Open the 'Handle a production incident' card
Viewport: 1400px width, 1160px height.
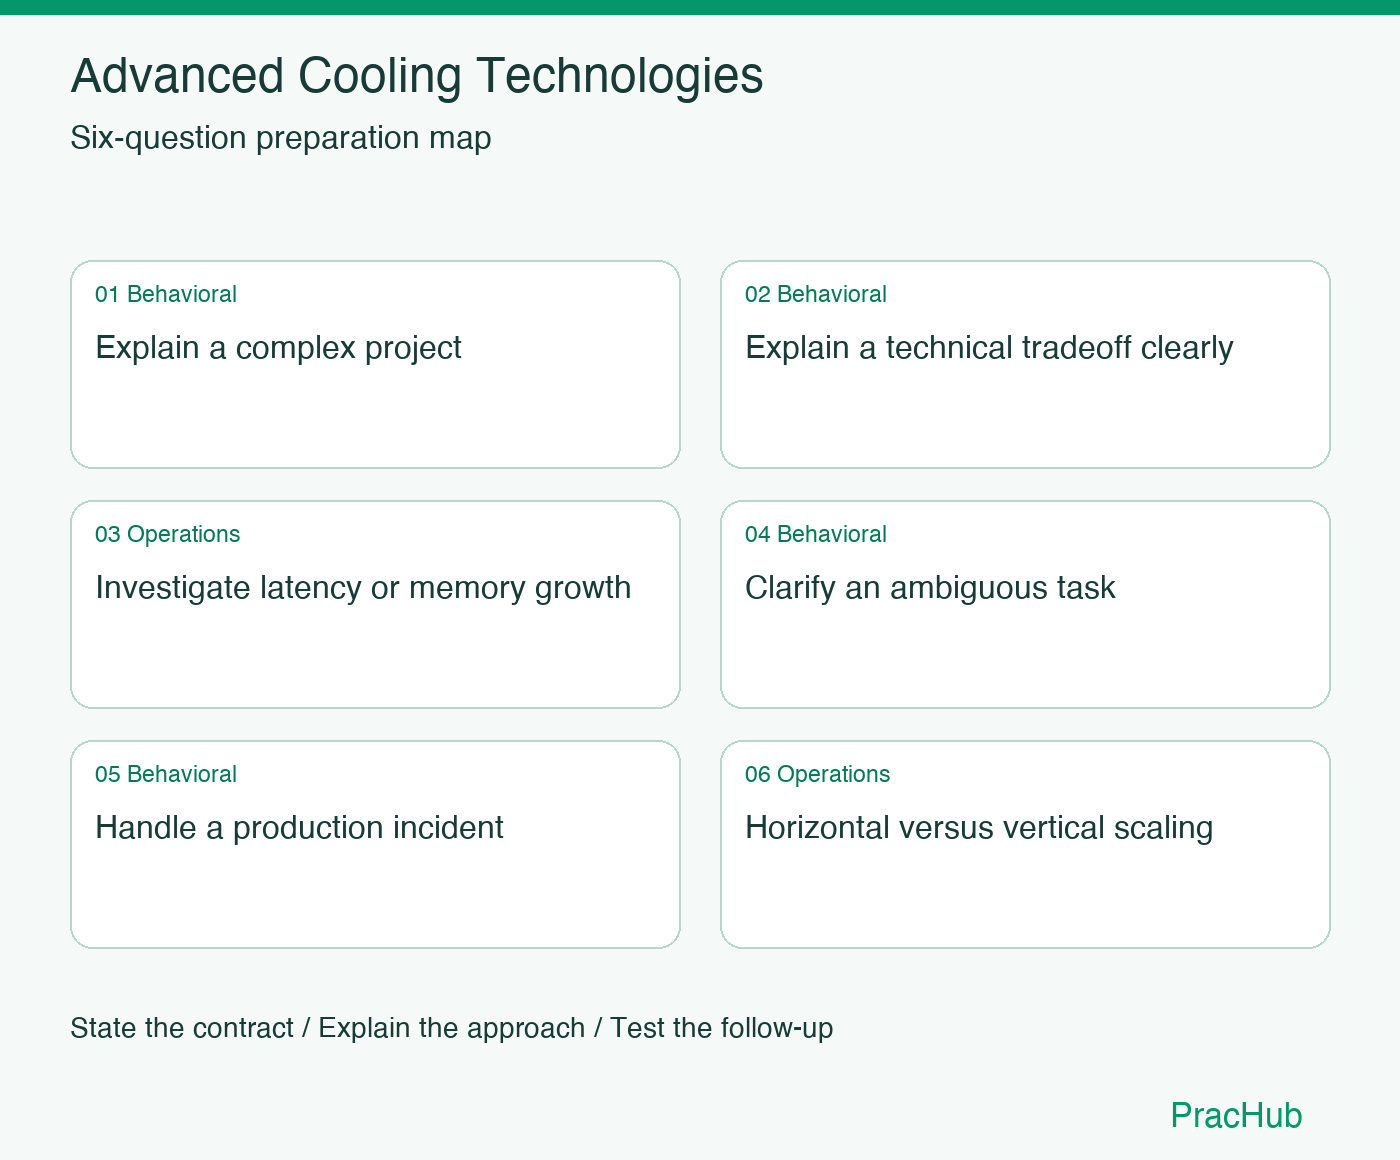pos(375,844)
